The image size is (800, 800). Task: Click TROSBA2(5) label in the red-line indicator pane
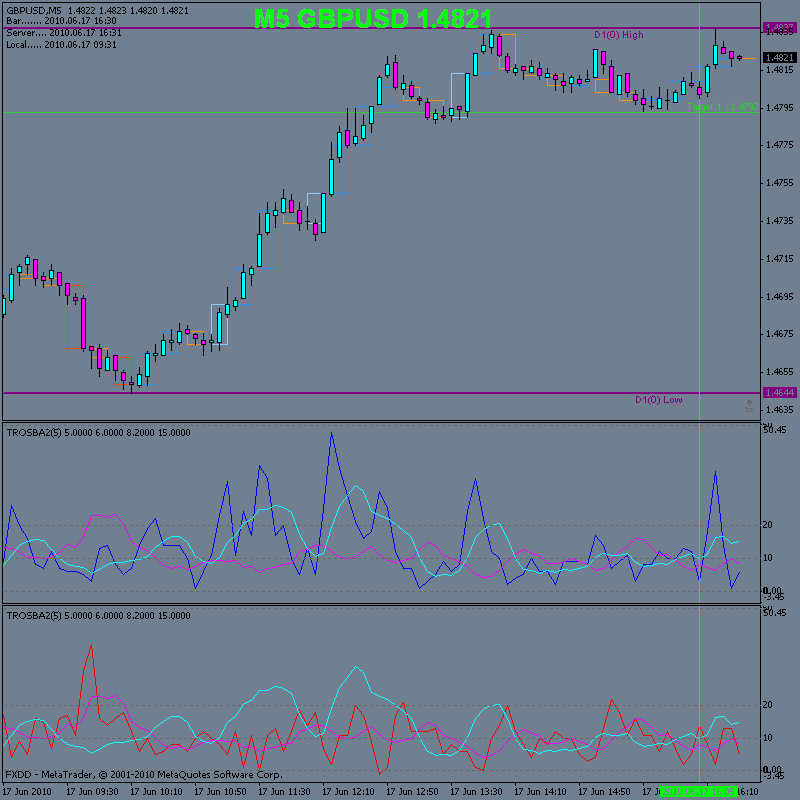tap(34, 616)
